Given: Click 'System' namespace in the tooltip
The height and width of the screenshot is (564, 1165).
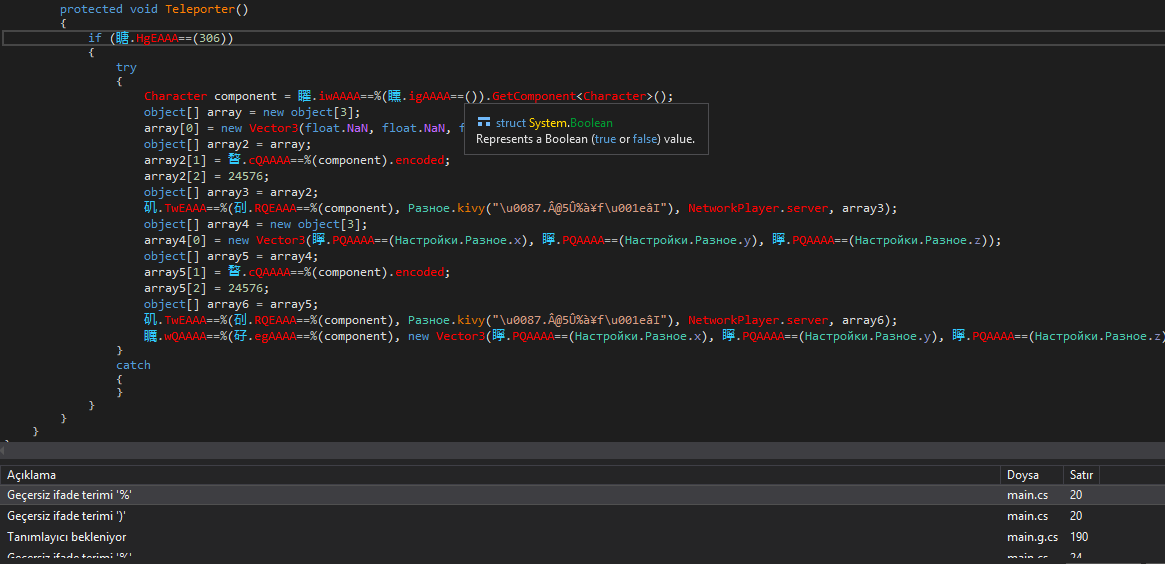Looking at the screenshot, I should point(548,123).
